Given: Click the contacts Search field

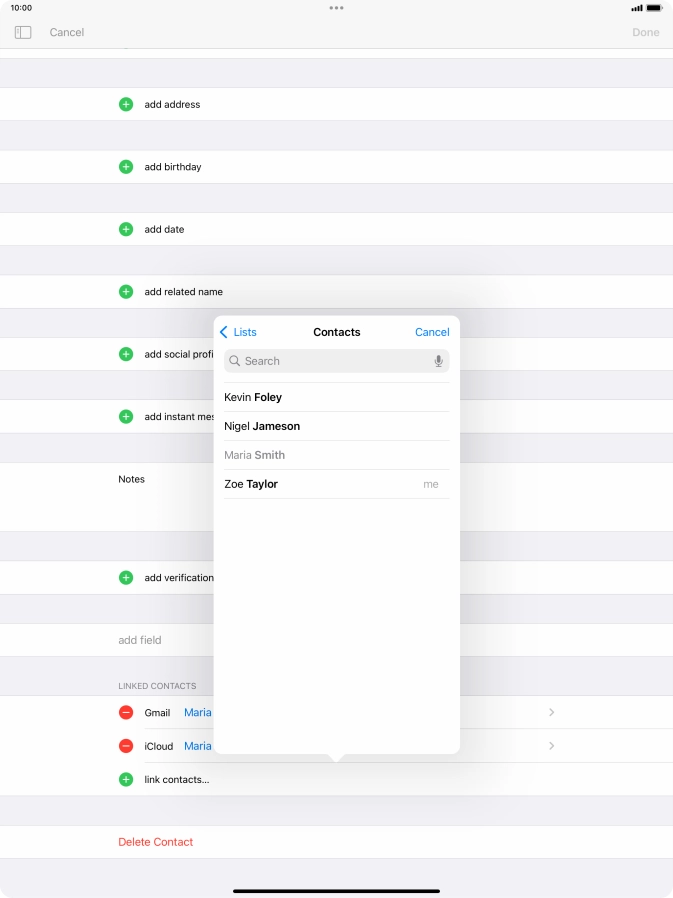Looking at the screenshot, I should click(330, 361).
